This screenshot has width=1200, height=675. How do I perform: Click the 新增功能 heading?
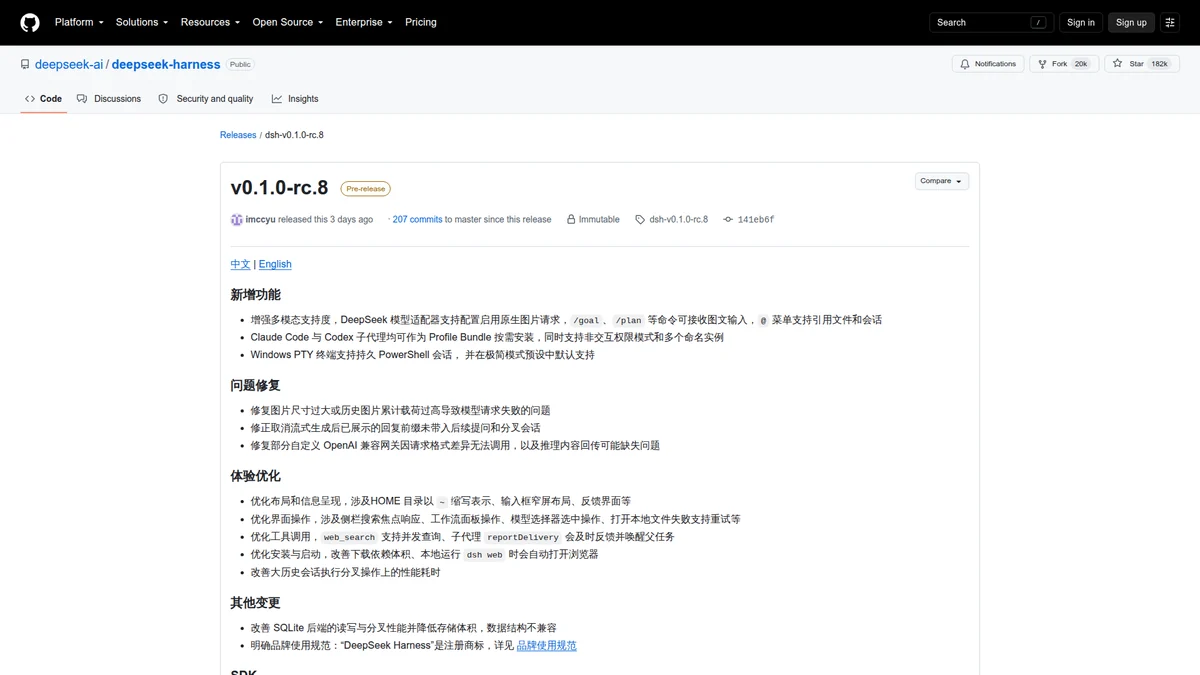pos(256,295)
